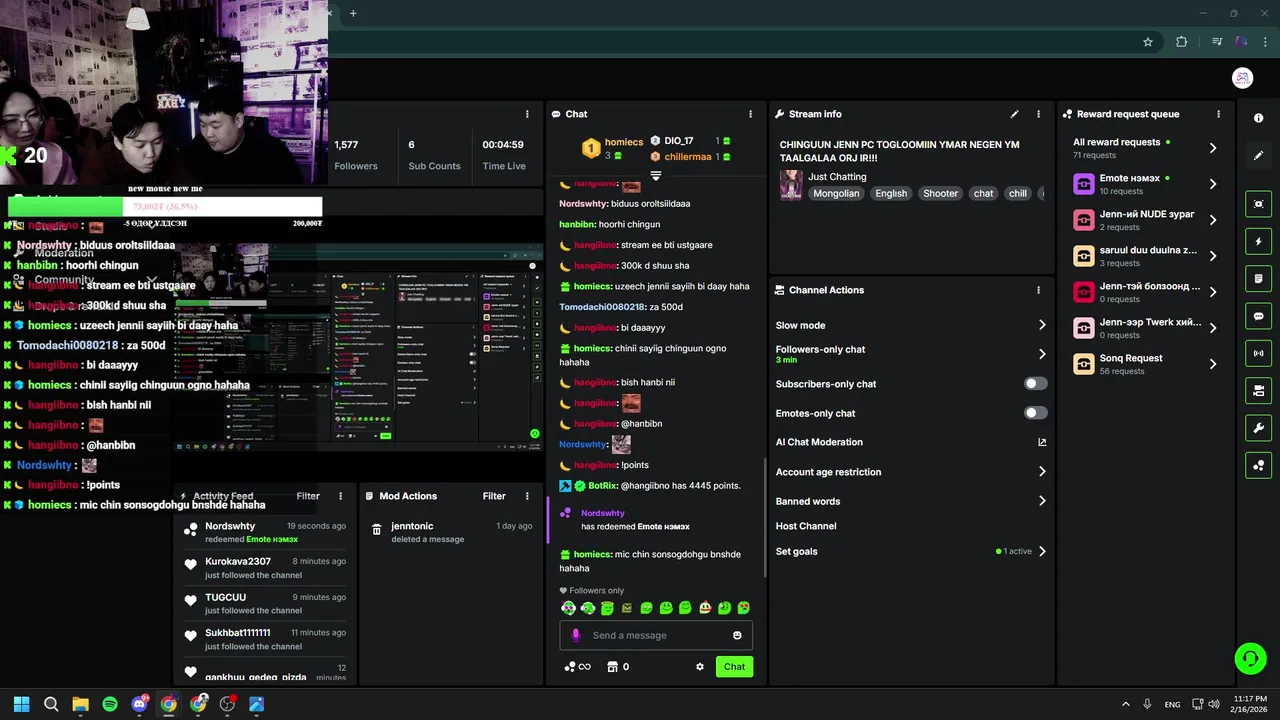This screenshot has height=720, width=1280.
Task: Open Activity Feed three-dot menu
Action: (340, 496)
